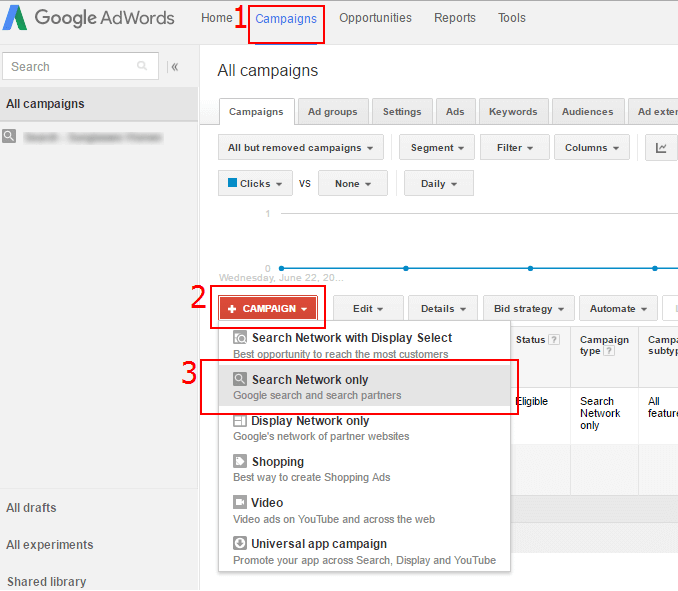The width and height of the screenshot is (678, 591).
Task: Click the Display Network only icon
Action: (x=240, y=421)
